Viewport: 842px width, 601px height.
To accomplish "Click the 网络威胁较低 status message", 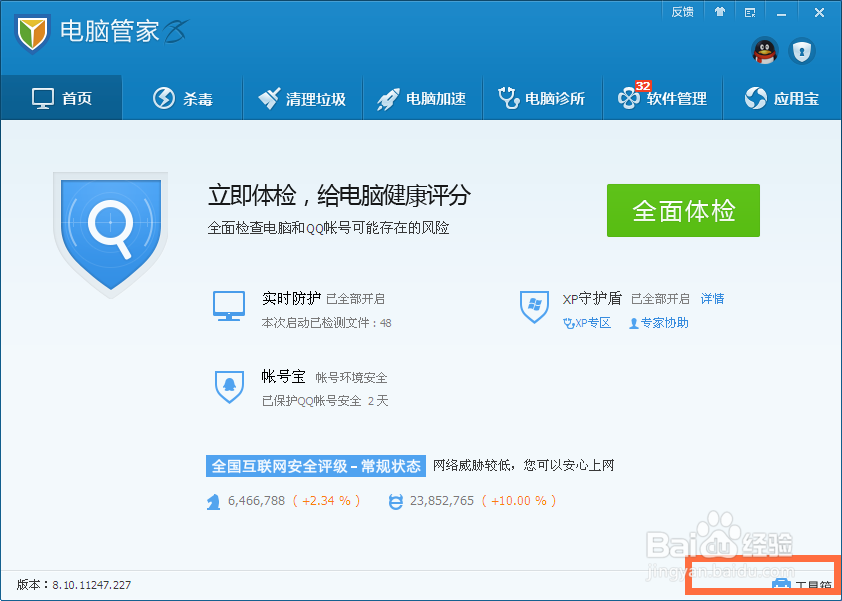I will [524, 465].
